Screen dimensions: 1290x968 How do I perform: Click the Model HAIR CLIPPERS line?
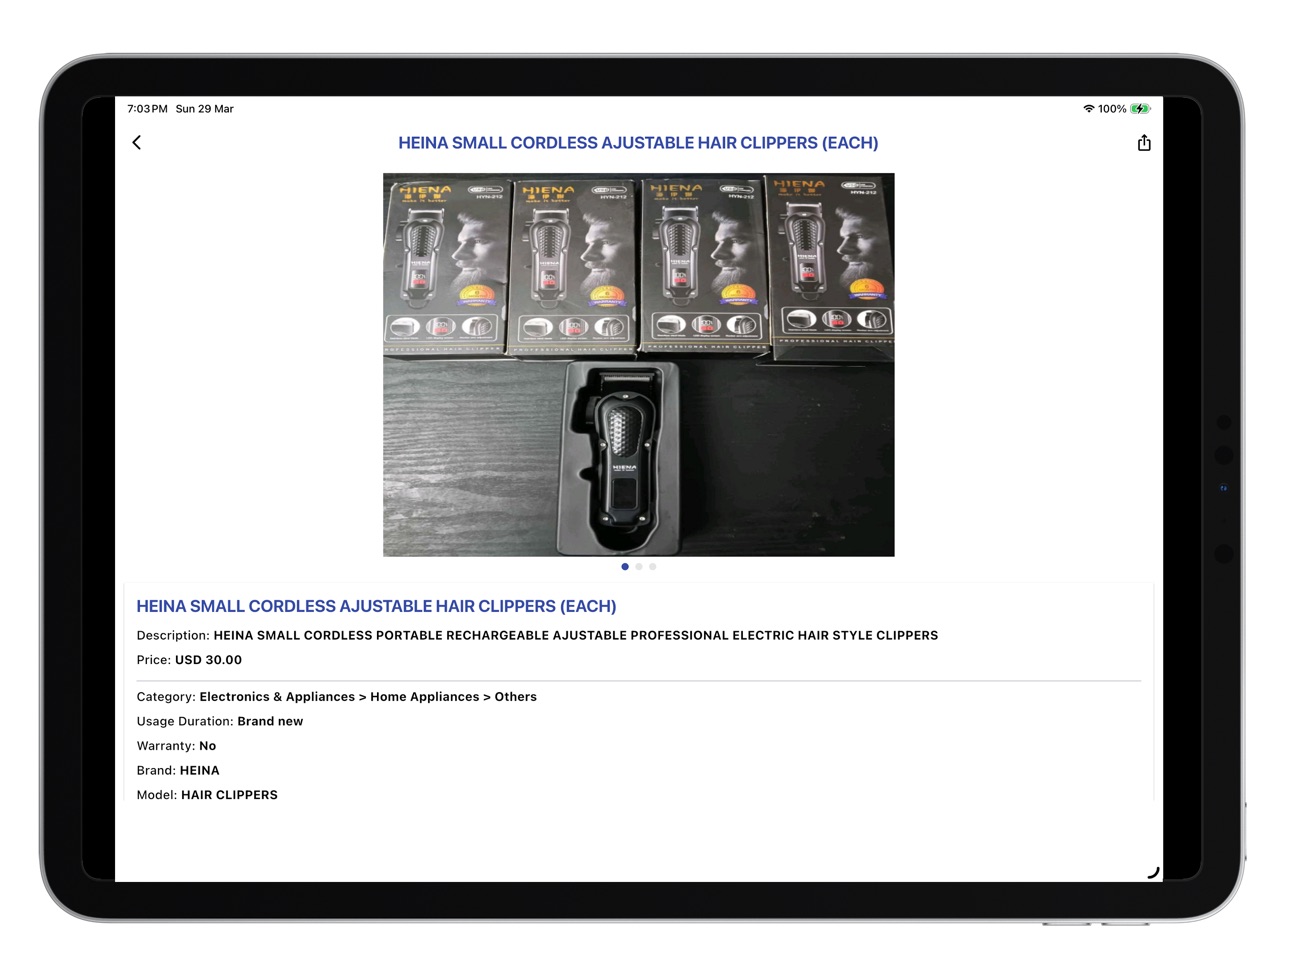(x=207, y=795)
